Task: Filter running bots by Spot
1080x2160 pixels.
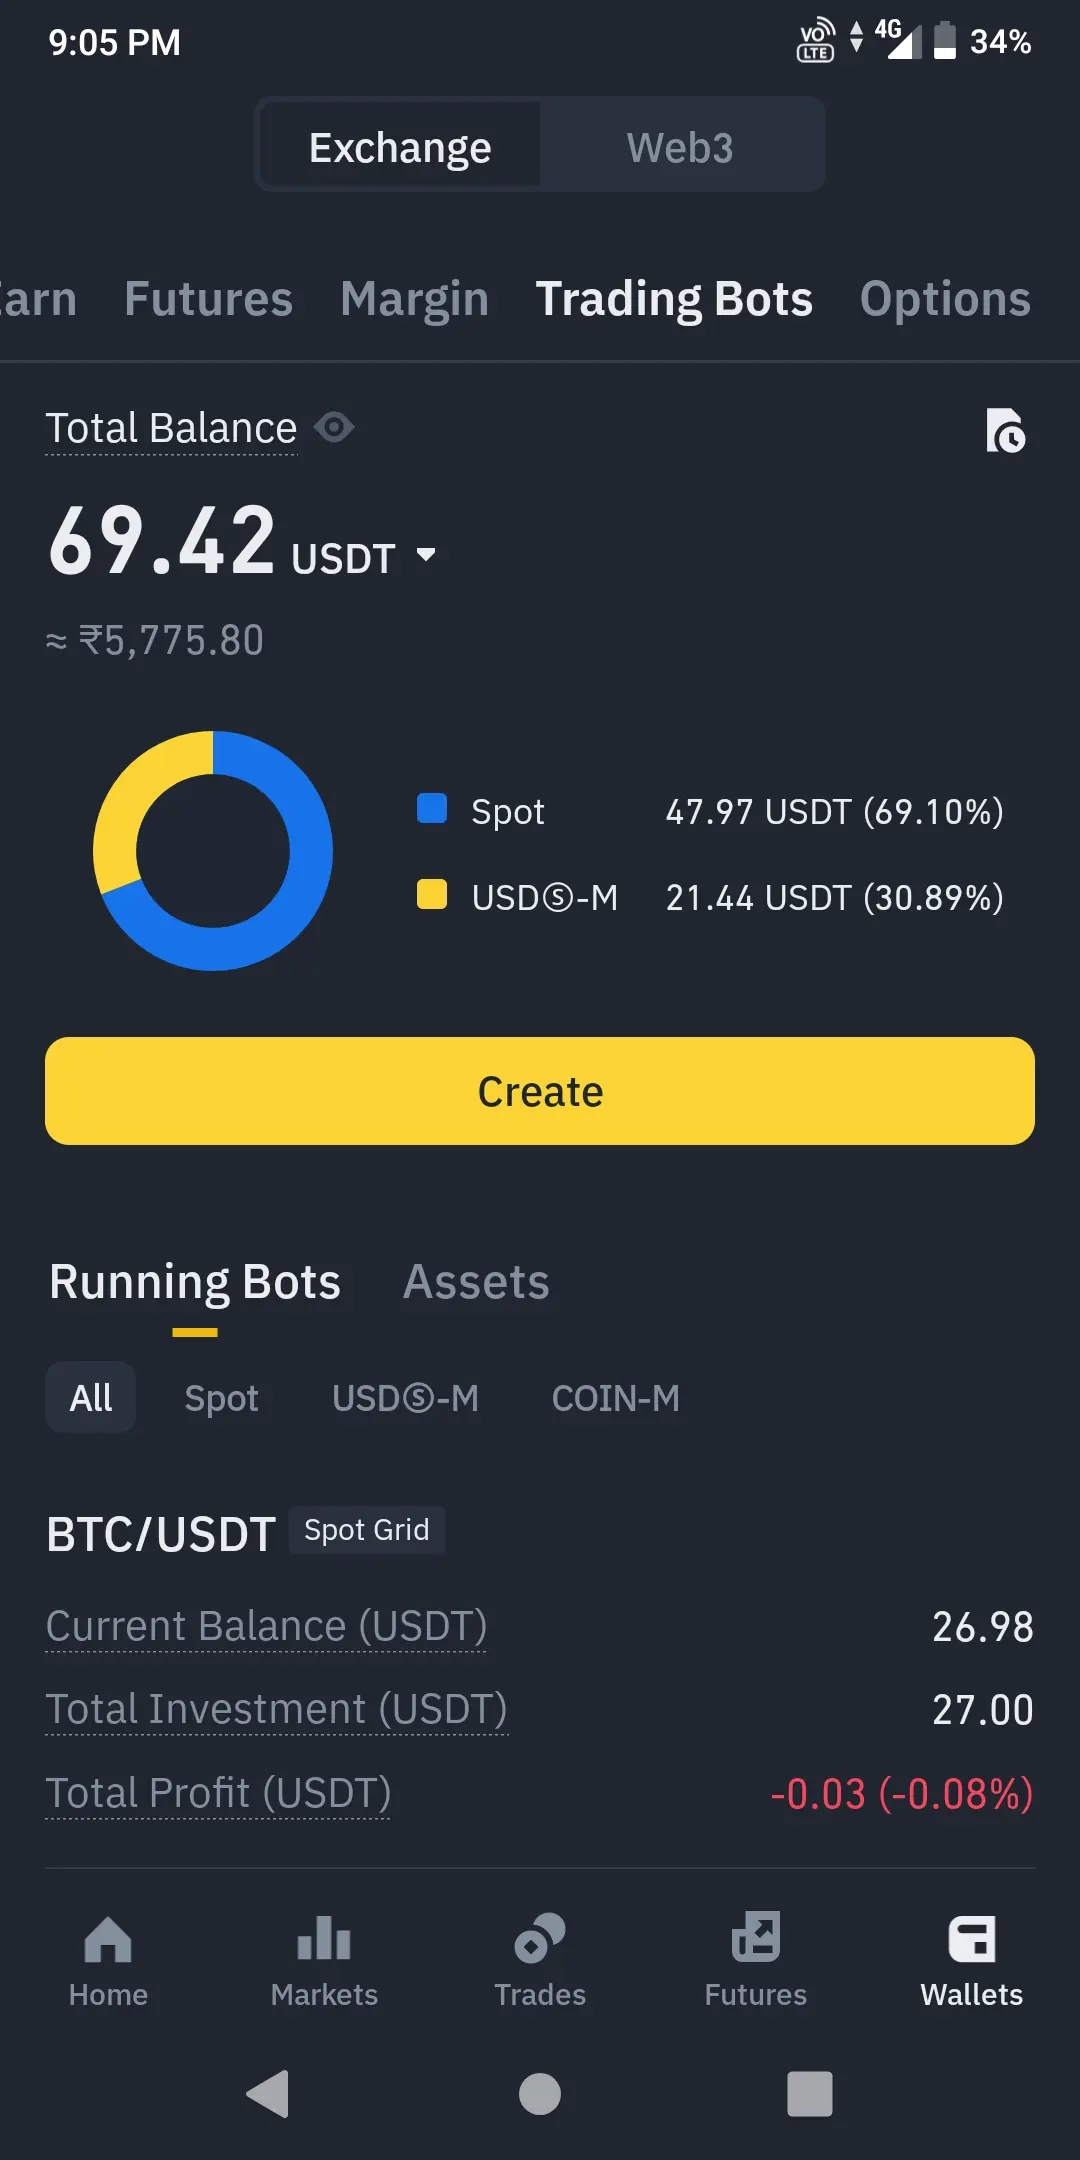Action: [221, 1398]
